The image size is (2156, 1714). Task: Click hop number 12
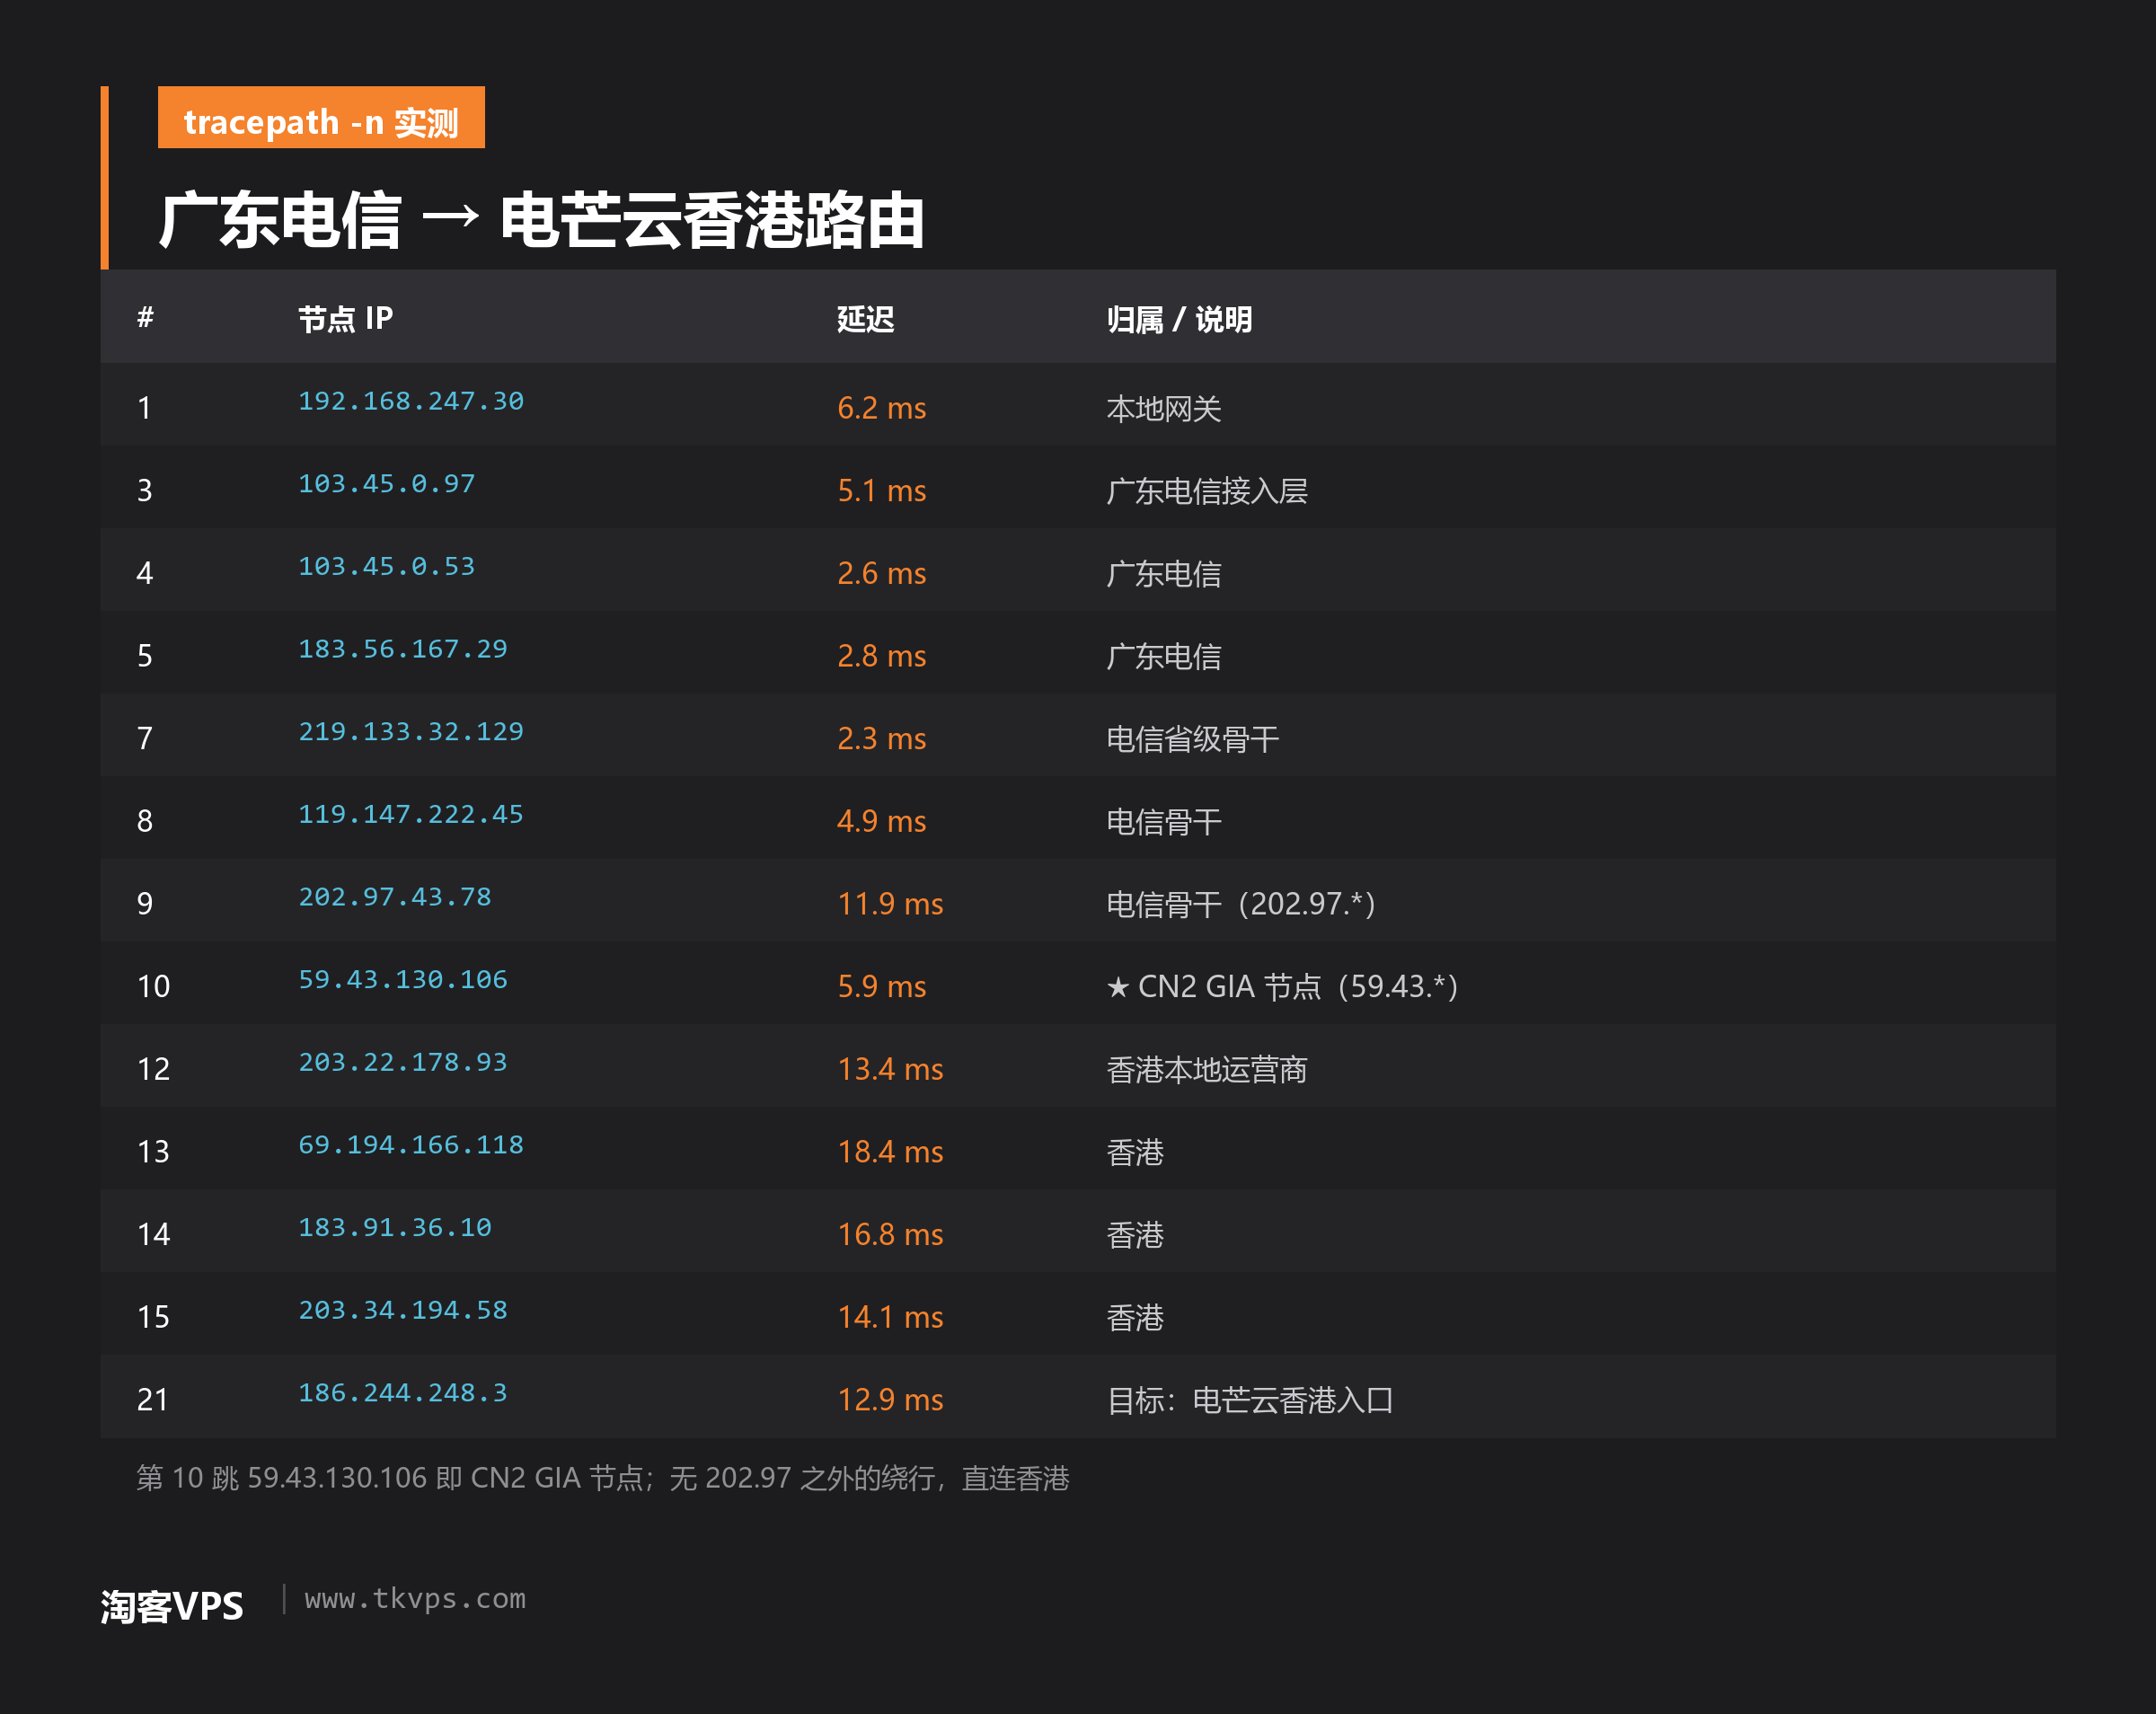coord(153,1069)
